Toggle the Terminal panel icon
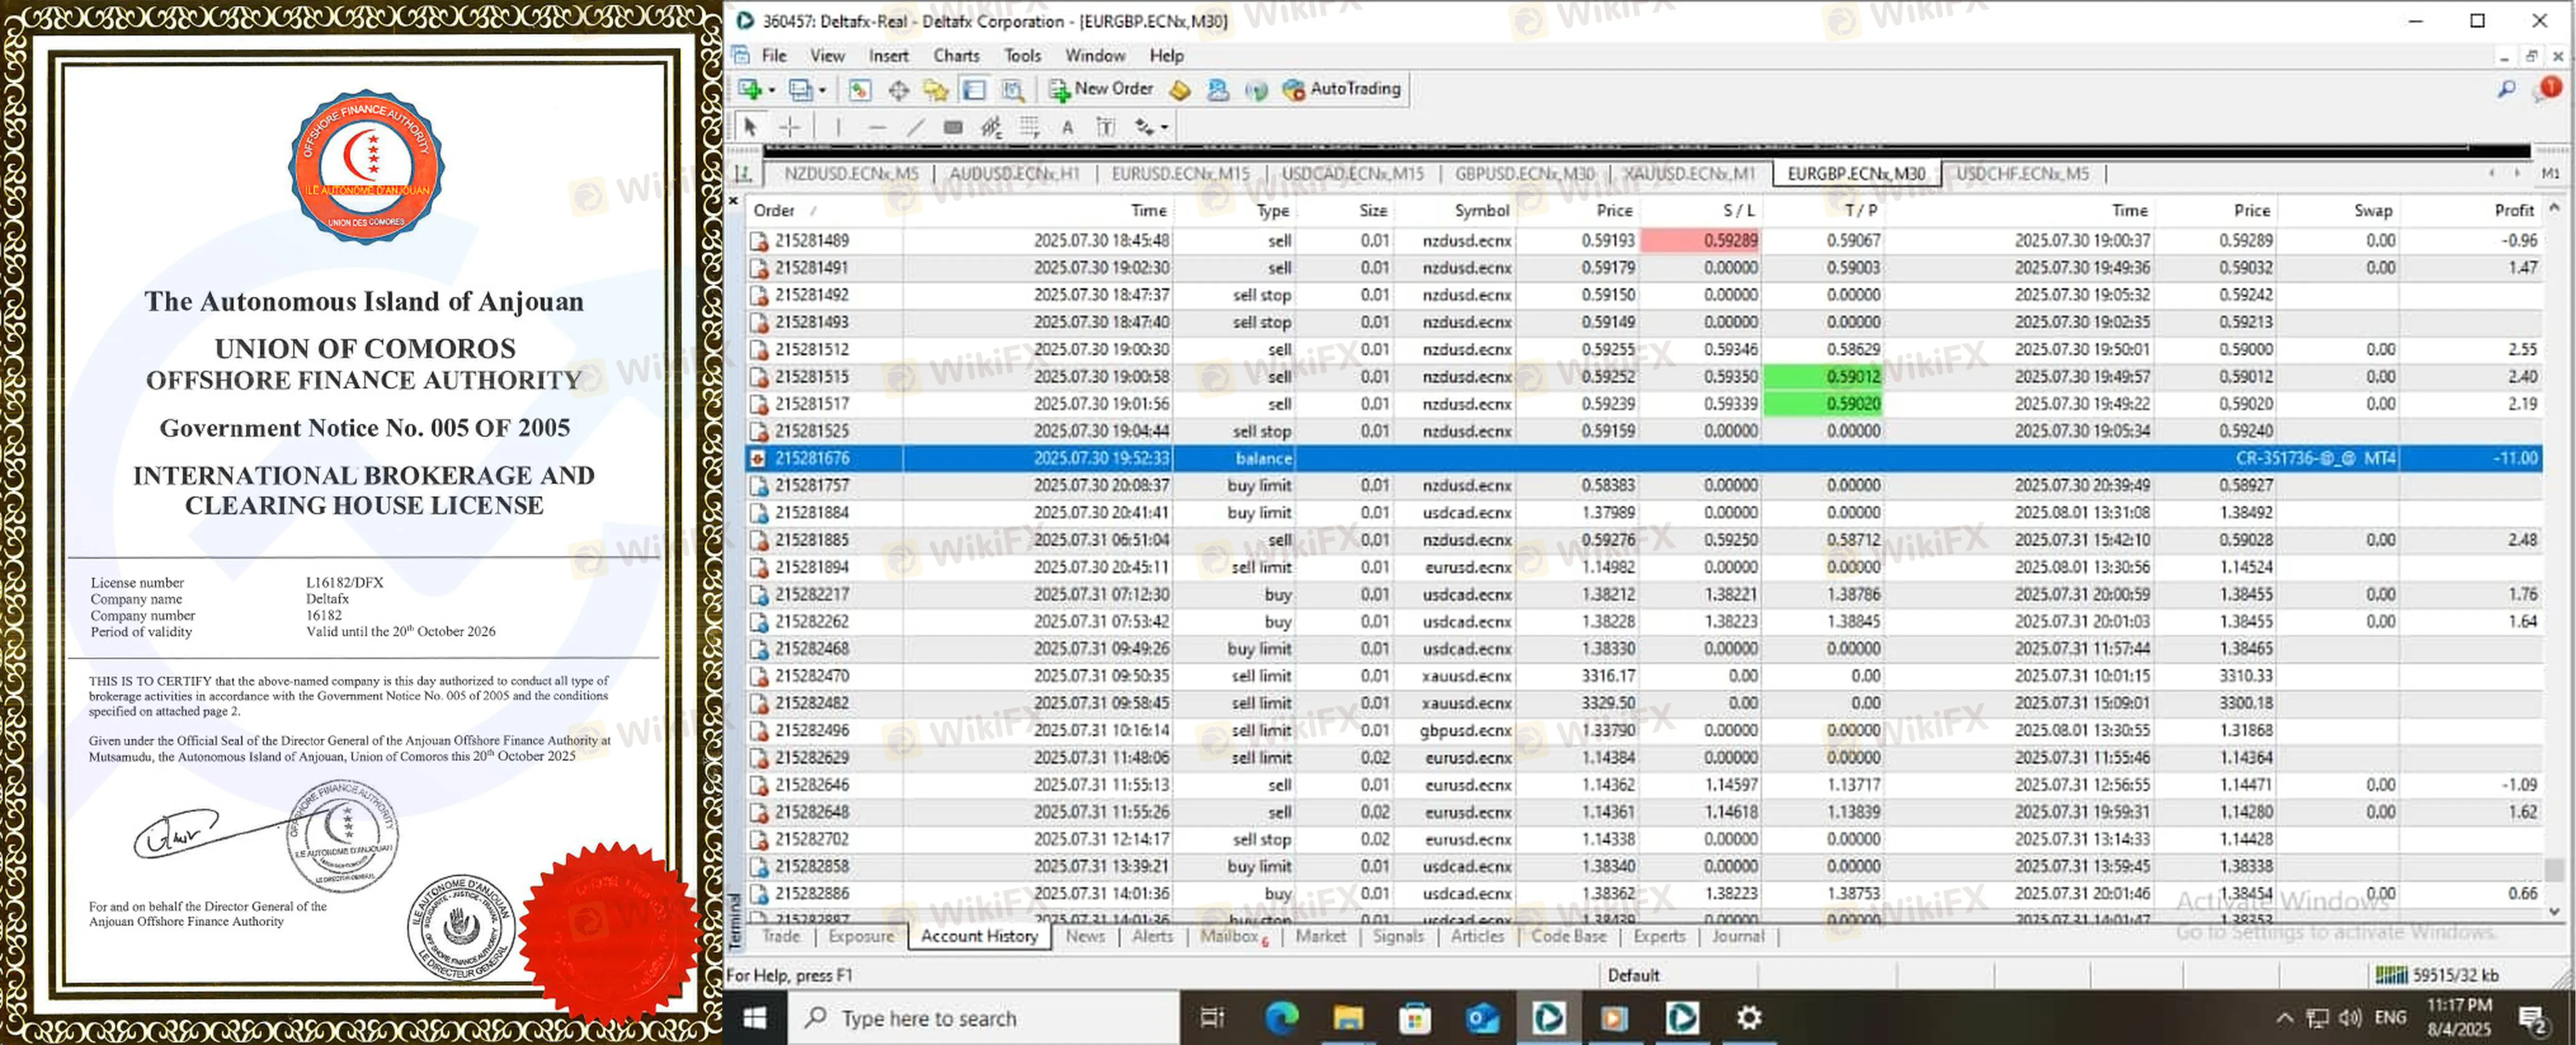 974,90
